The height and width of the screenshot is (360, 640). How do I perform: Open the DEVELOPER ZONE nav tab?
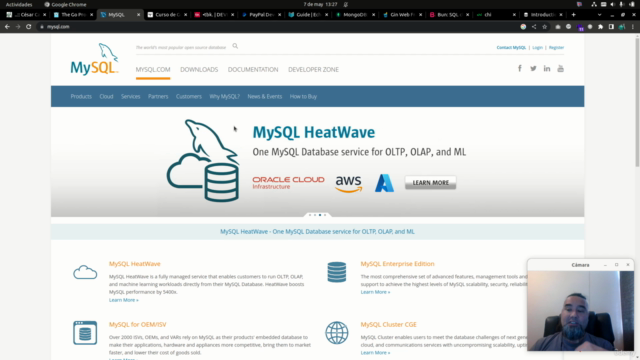(313, 69)
